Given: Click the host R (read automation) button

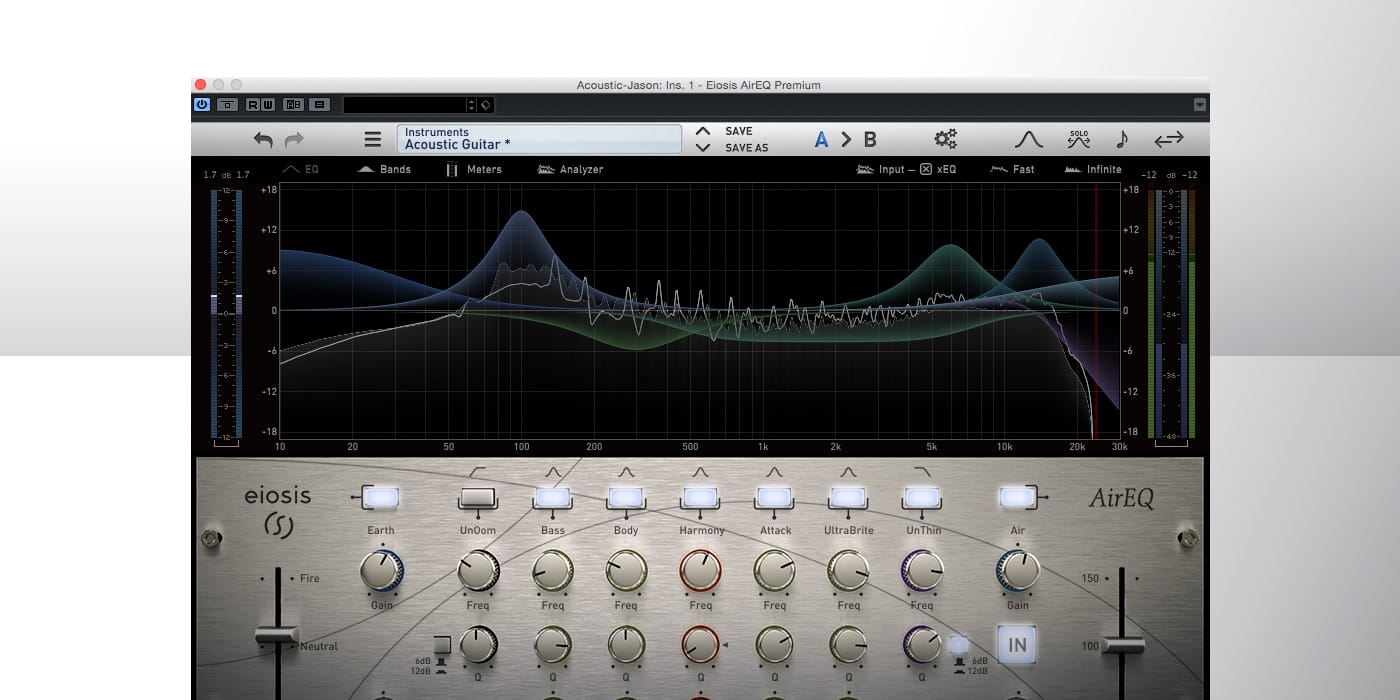Looking at the screenshot, I should click(x=253, y=104).
